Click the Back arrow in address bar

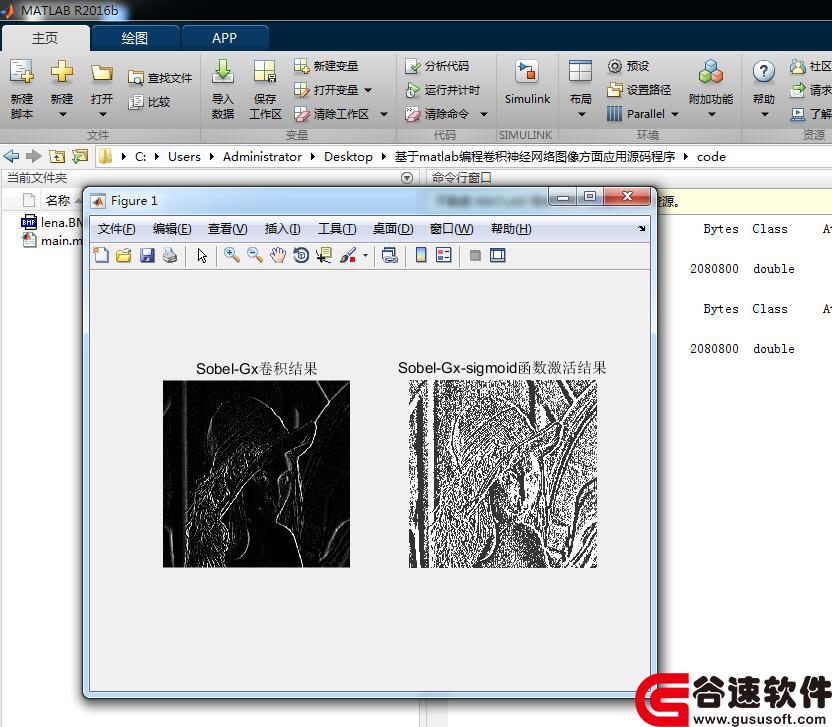(x=11, y=156)
